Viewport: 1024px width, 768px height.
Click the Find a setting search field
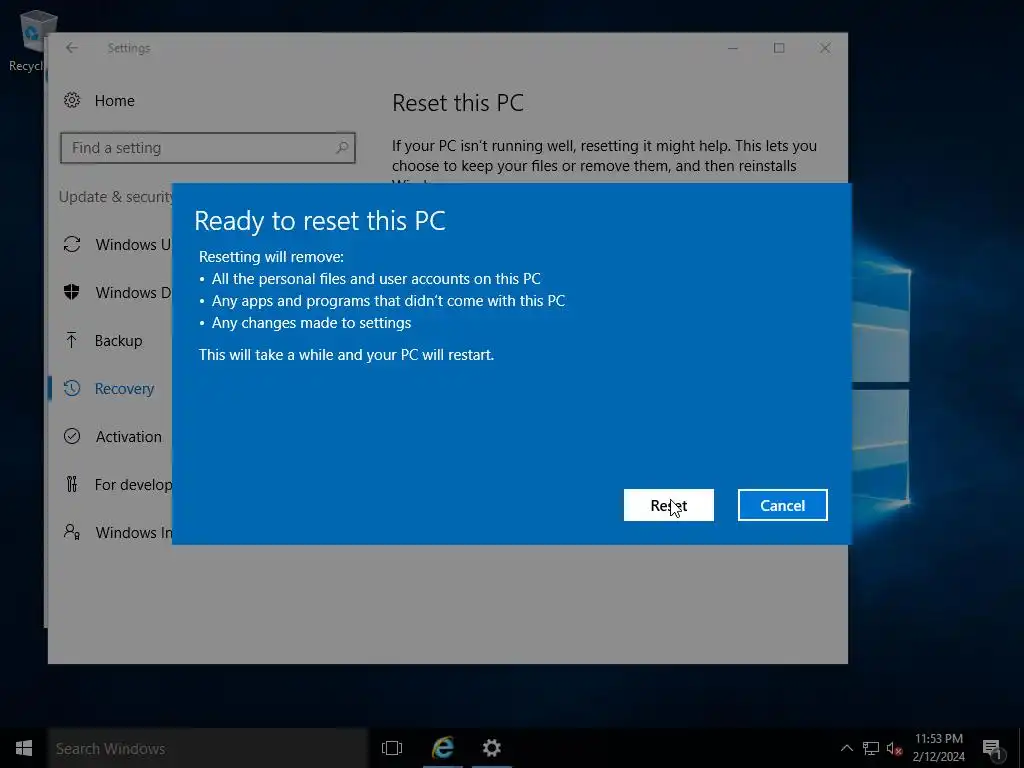click(x=208, y=148)
